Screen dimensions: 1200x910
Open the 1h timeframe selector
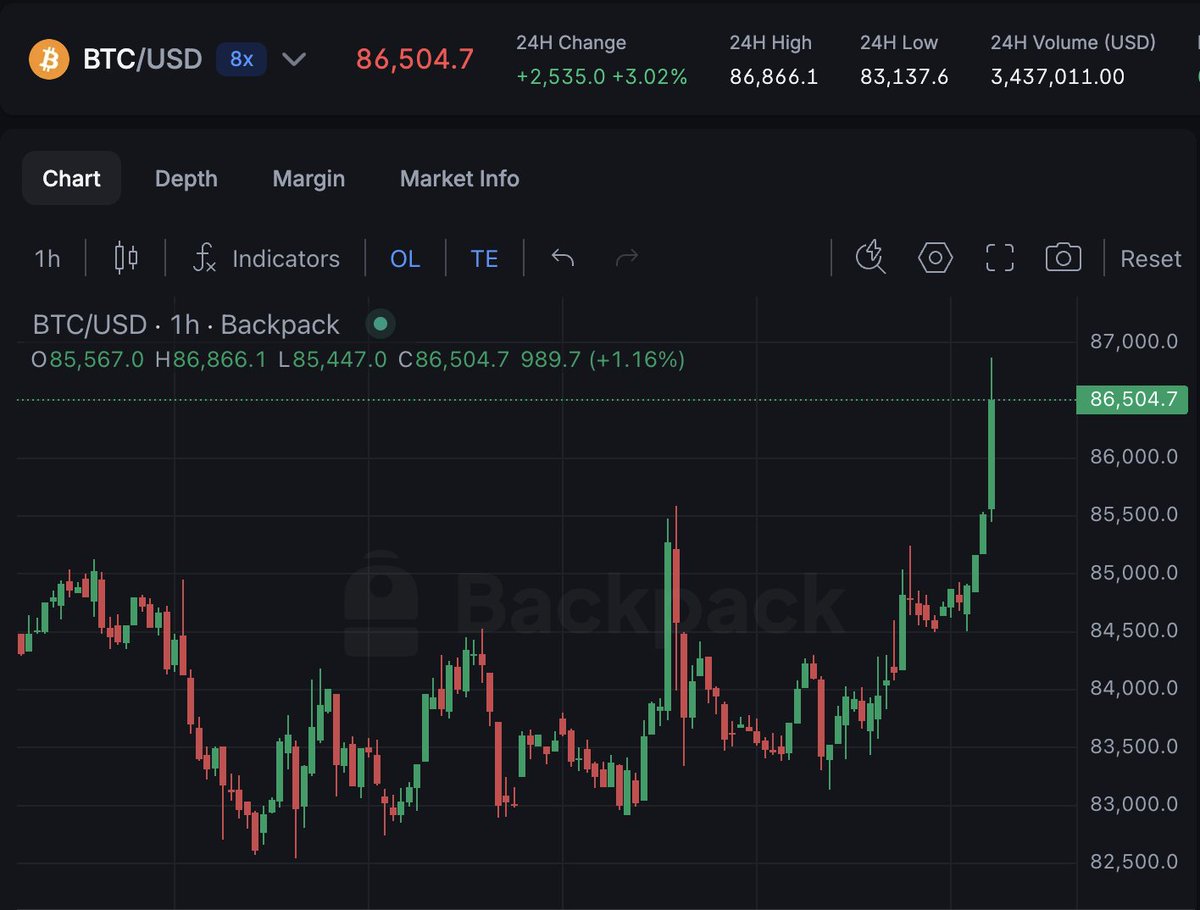[47, 259]
